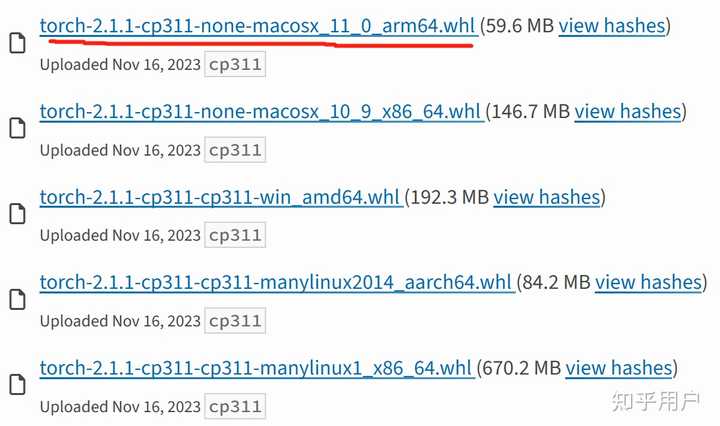Click file icon beside macosx_10_9_x86_64 wheel
Viewport: 720px width, 426px height.
pos(17,129)
